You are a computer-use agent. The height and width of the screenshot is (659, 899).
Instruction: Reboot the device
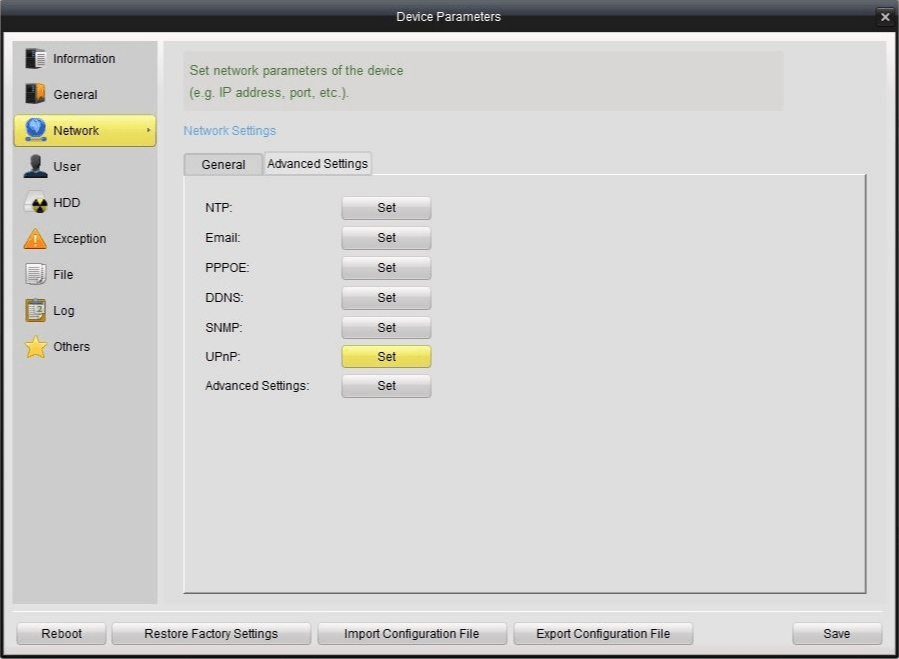coord(61,633)
